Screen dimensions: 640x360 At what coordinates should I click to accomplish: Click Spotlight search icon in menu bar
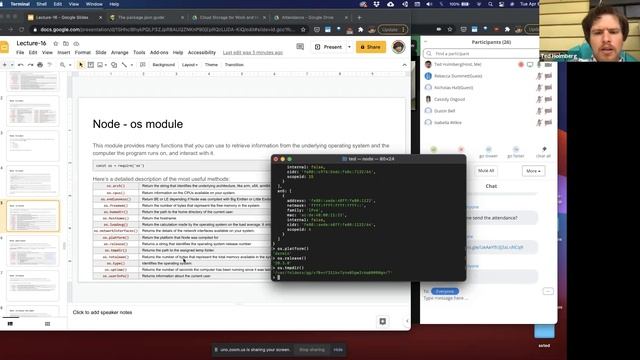click(490, 4)
